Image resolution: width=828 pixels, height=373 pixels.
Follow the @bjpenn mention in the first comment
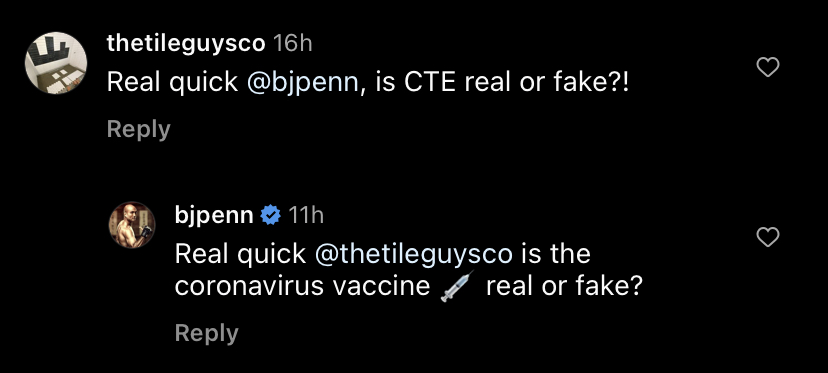[303, 82]
